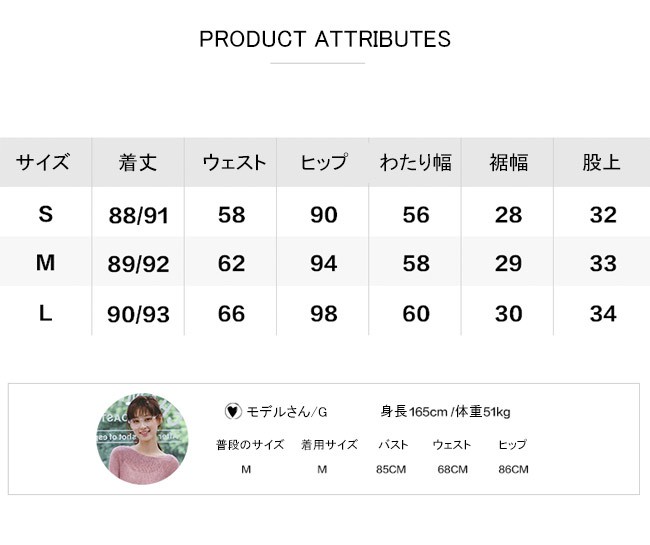Select the M size row label in table

(x=45, y=263)
